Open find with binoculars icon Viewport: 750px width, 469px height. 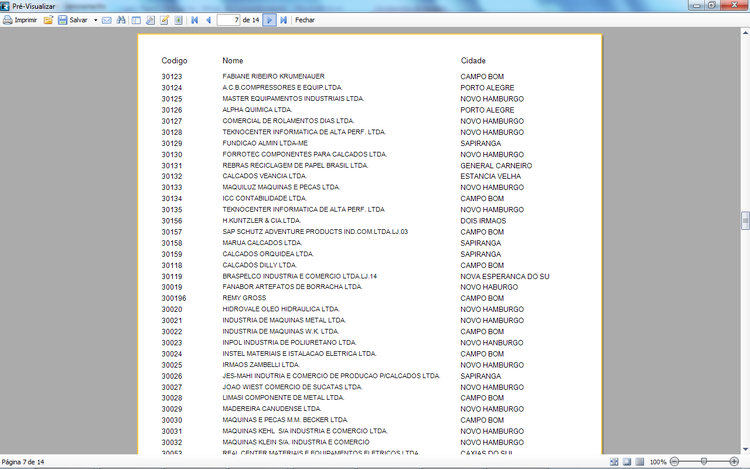pos(121,20)
